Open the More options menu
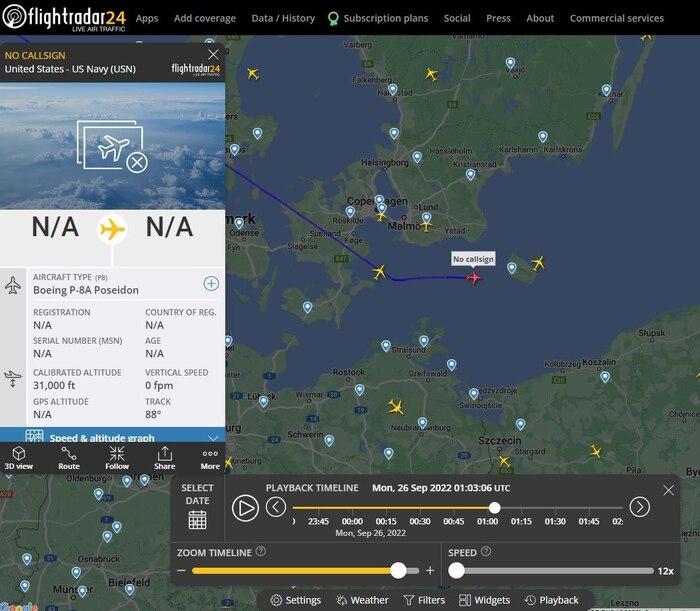 pyautogui.click(x=210, y=458)
